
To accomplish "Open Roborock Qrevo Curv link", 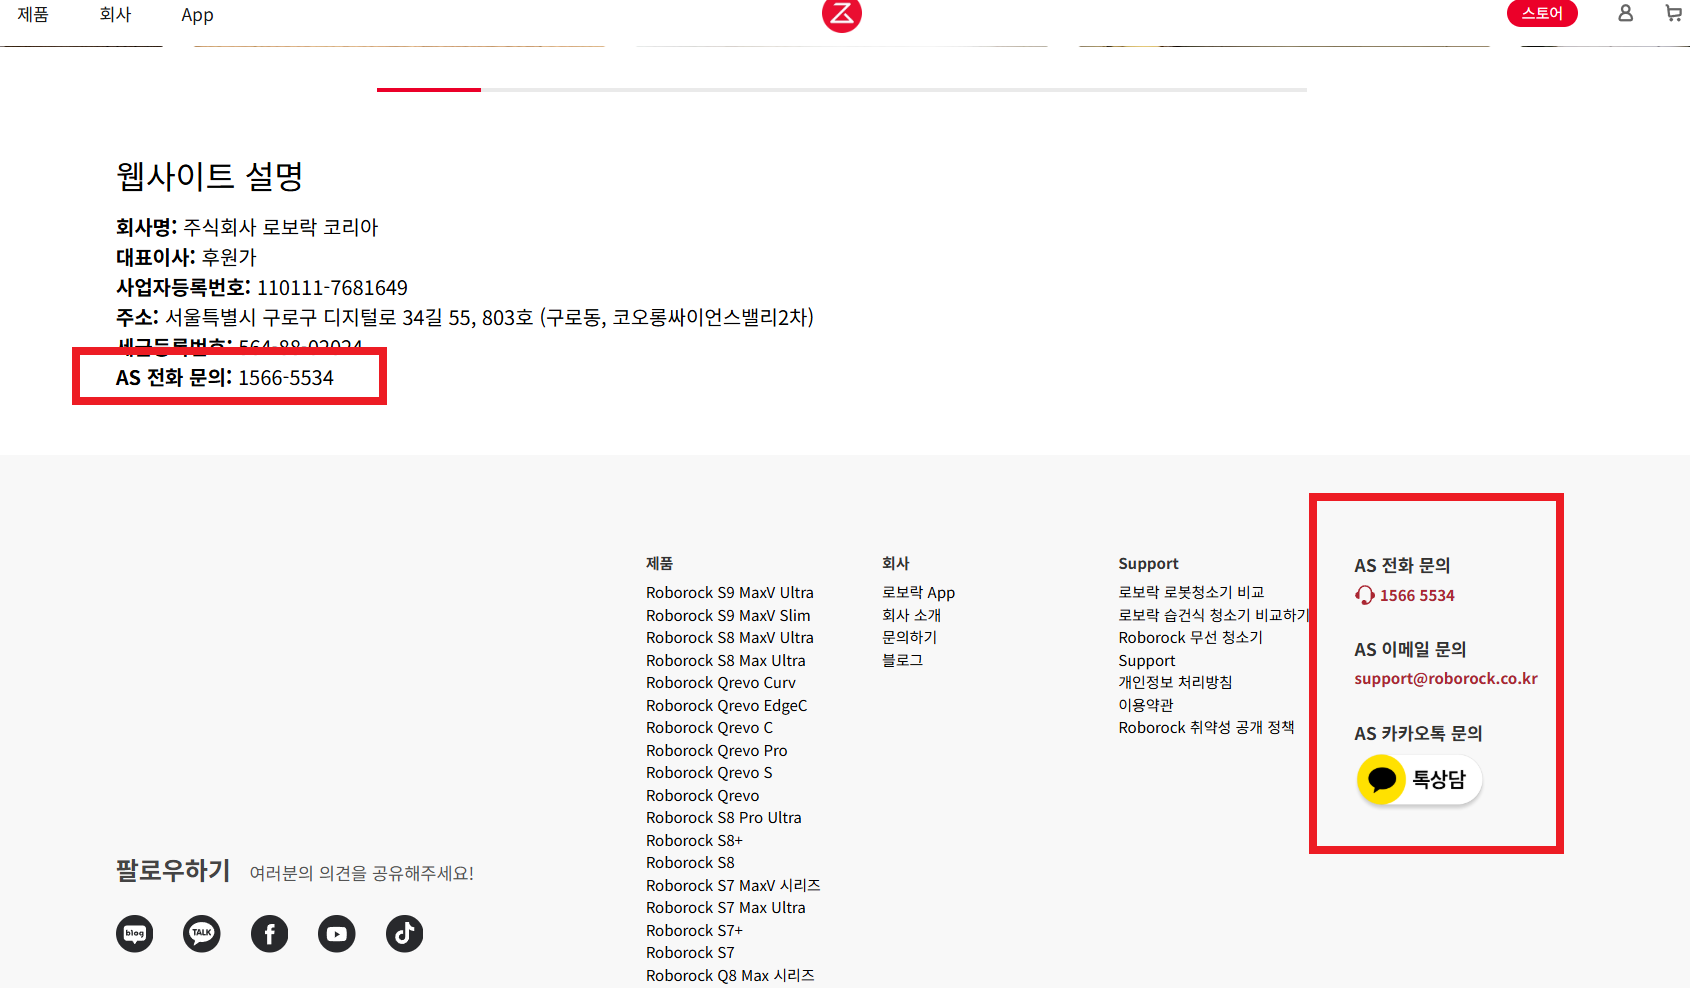I will (721, 683).
